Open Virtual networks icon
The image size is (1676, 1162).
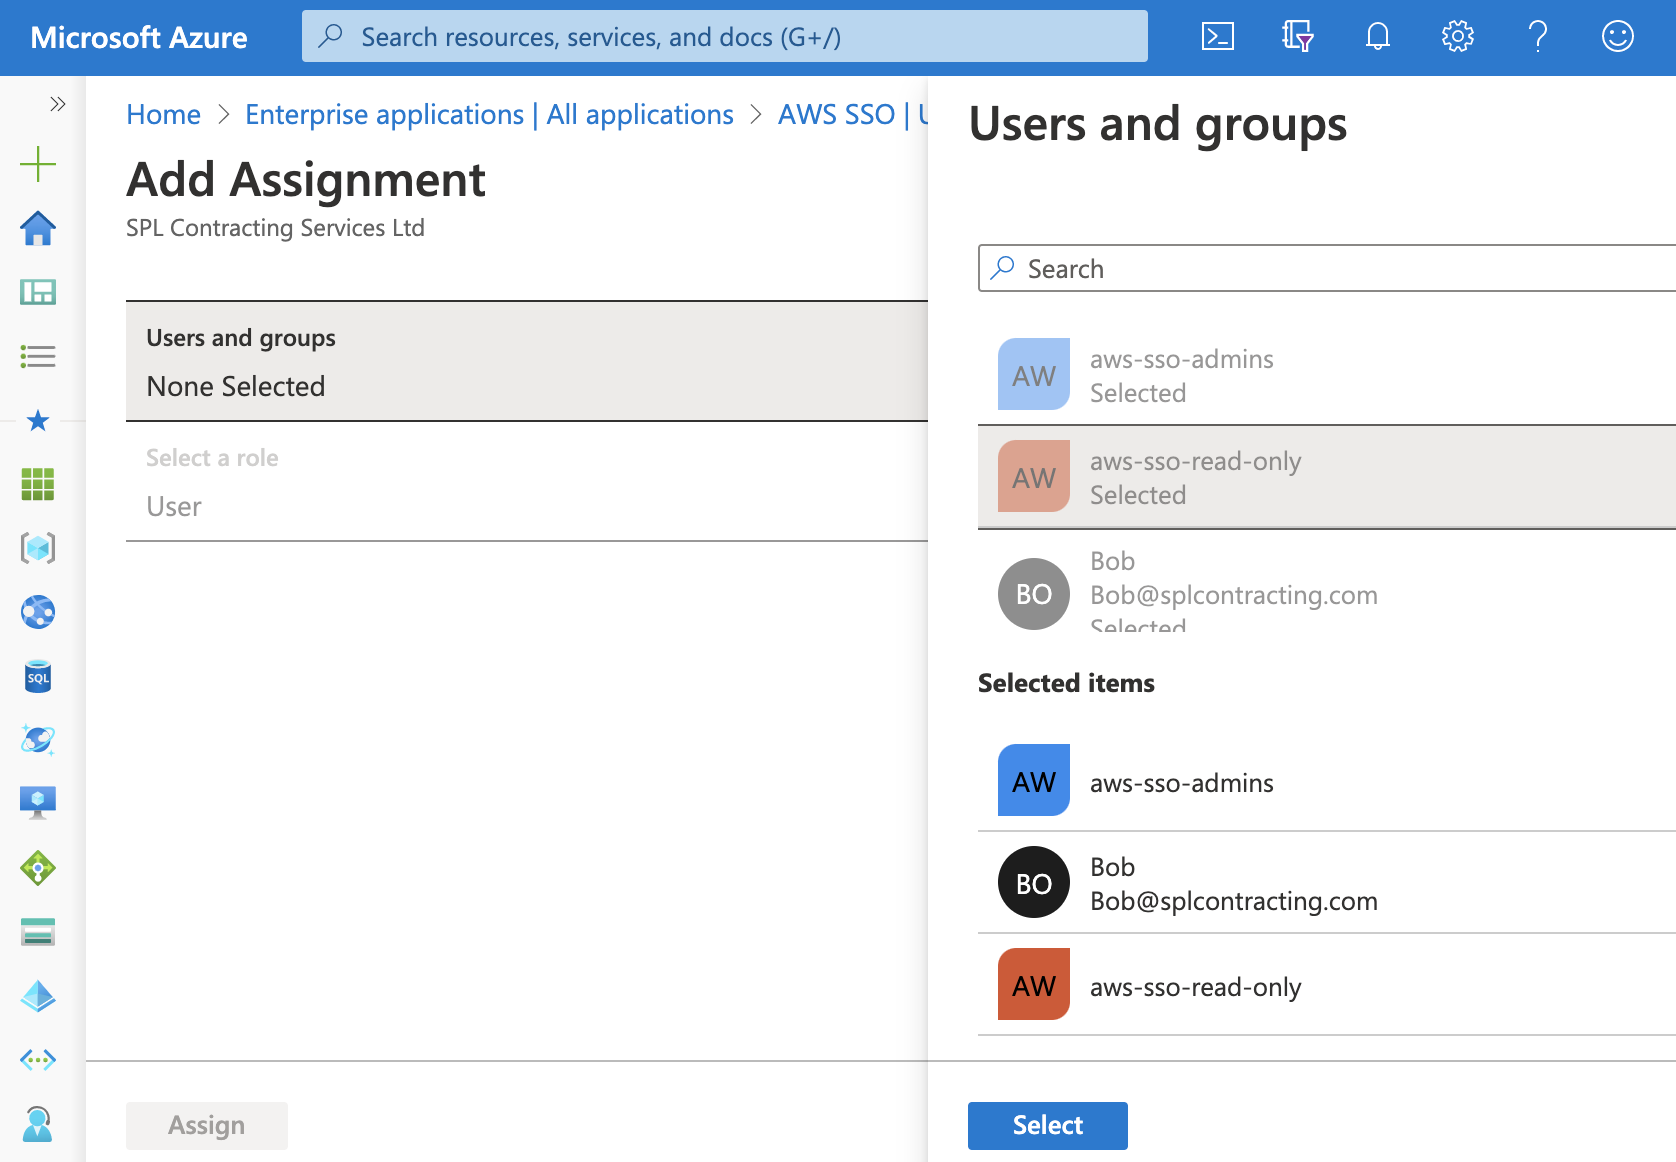pyautogui.click(x=38, y=1060)
